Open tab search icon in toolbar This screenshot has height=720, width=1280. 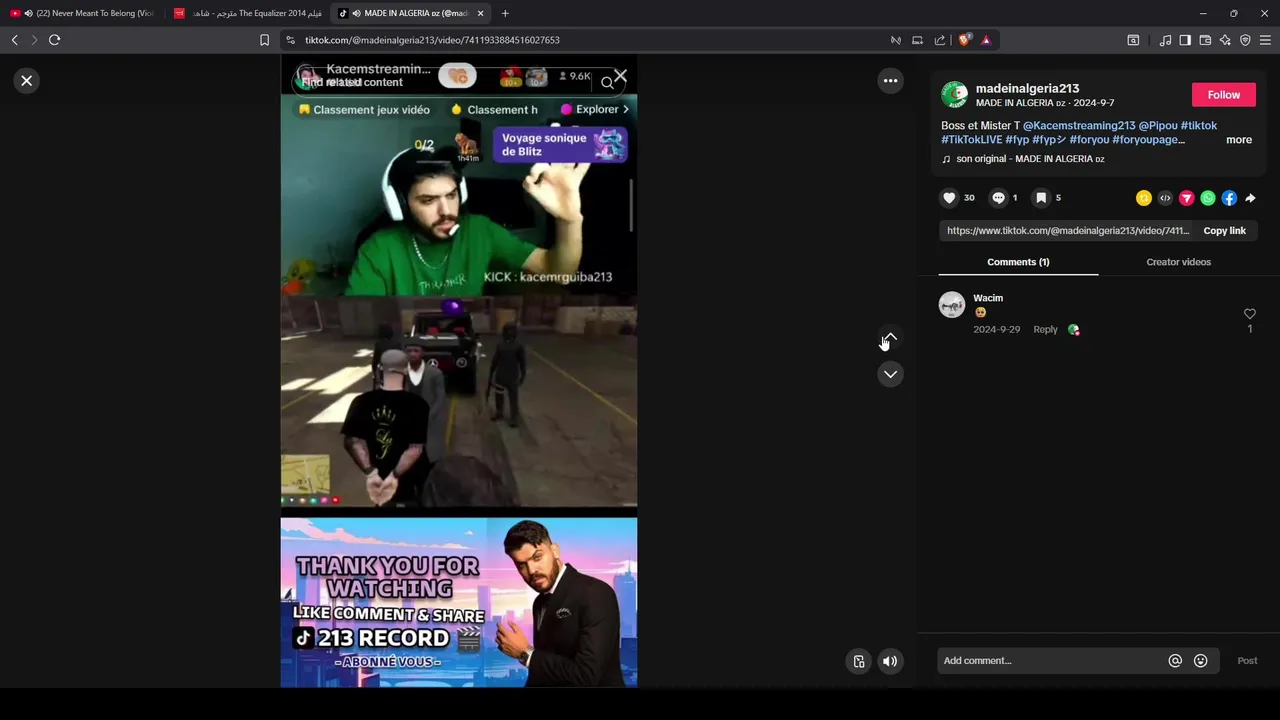point(1133,40)
